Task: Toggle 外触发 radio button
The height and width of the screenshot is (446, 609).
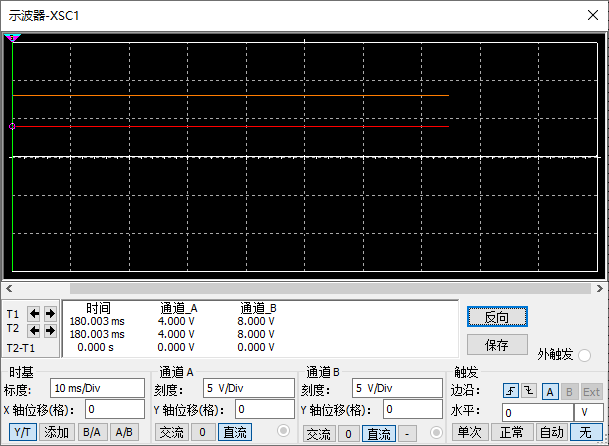Action: coord(584,355)
